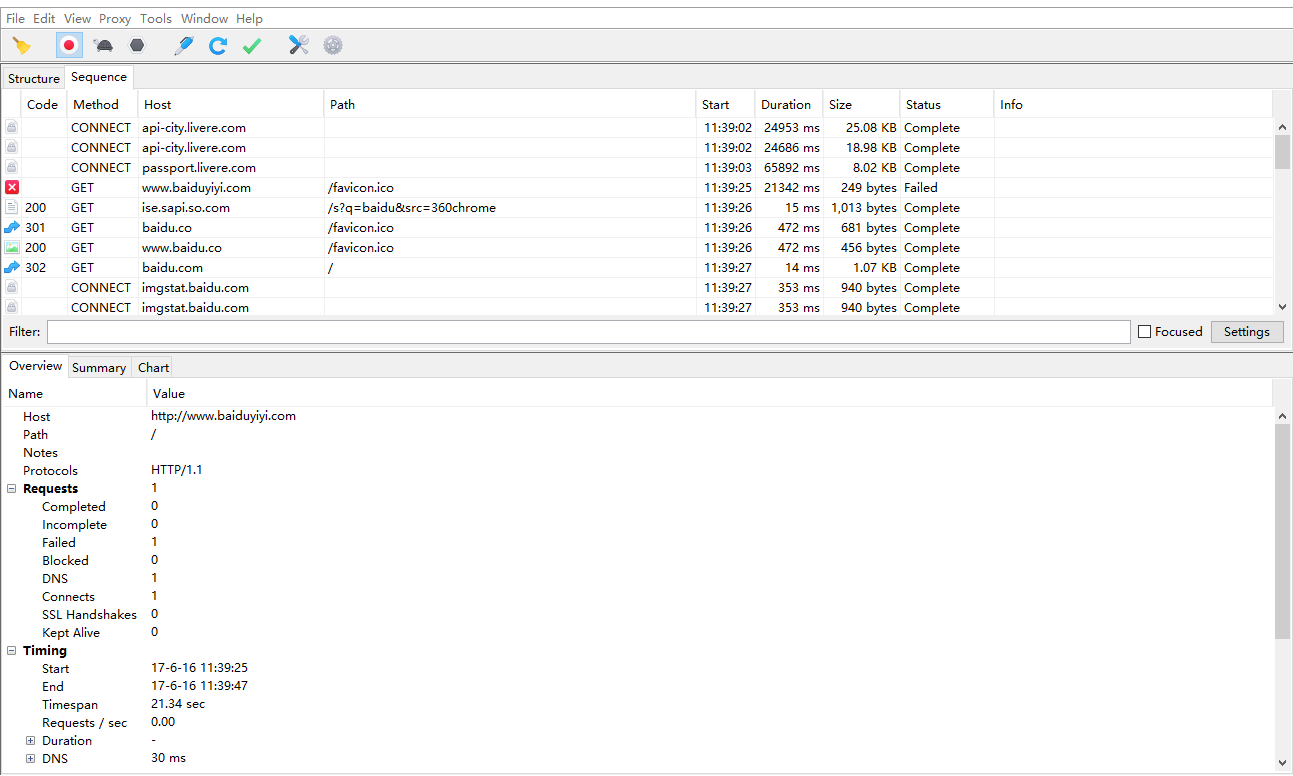
Task: Select the 21.34 sec Timespan value
Action: (178, 704)
